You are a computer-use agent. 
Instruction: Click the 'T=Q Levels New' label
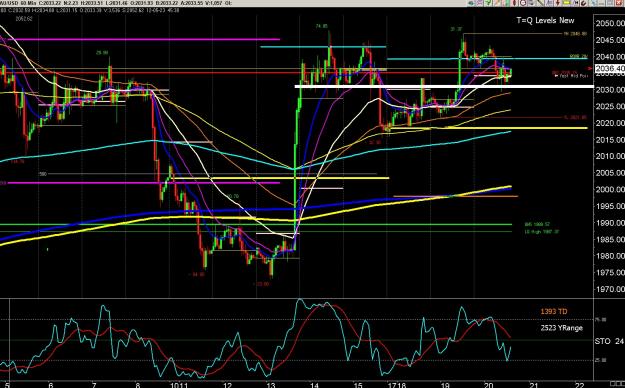coord(545,20)
